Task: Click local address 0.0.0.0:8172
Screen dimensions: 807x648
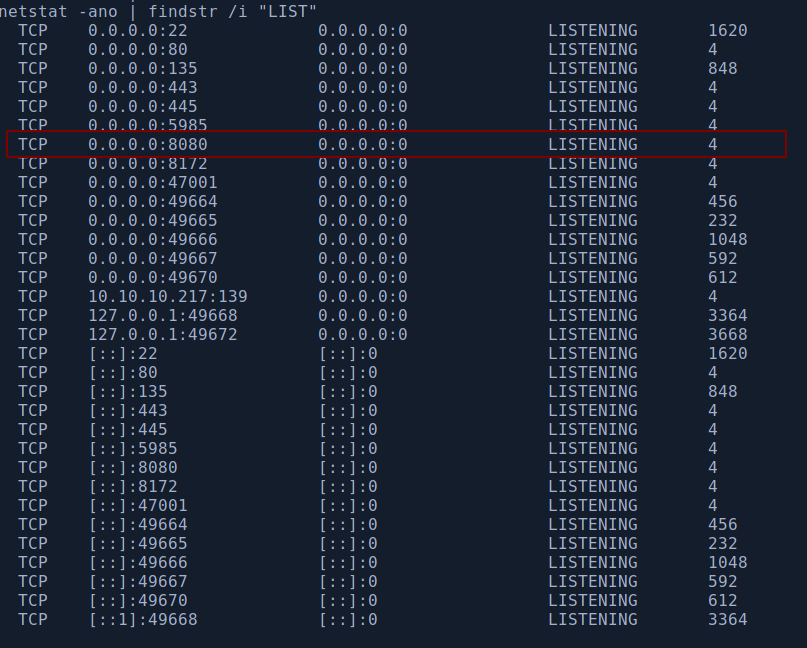Action: point(148,164)
